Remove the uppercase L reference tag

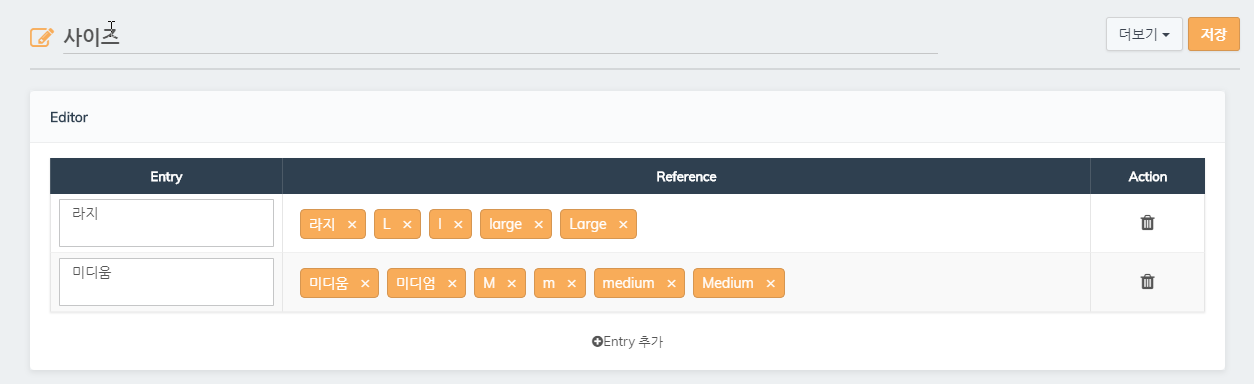click(407, 224)
